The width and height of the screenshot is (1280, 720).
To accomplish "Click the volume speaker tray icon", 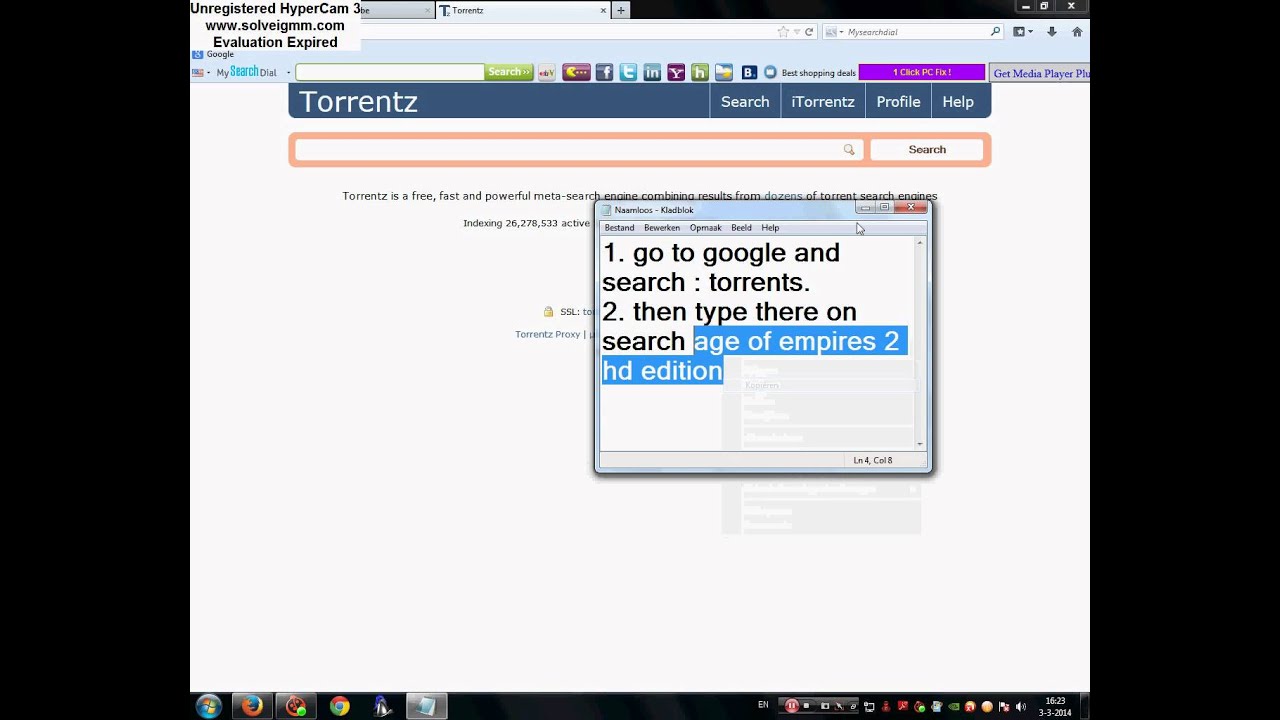I will click(x=1019, y=706).
